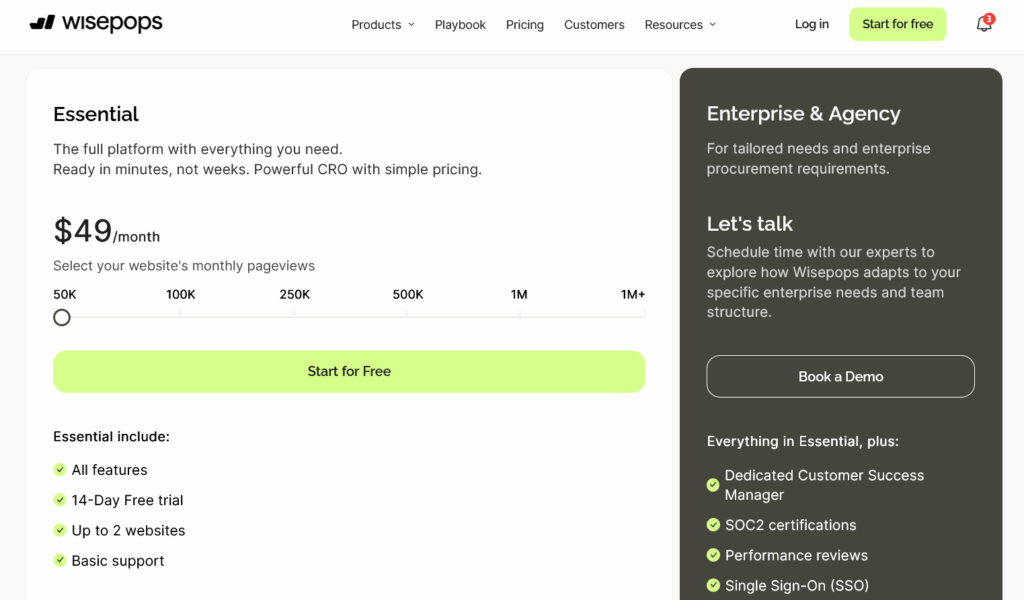Select the 1M+ pageviews label
Viewport: 1024px width, 600px height.
[633, 294]
